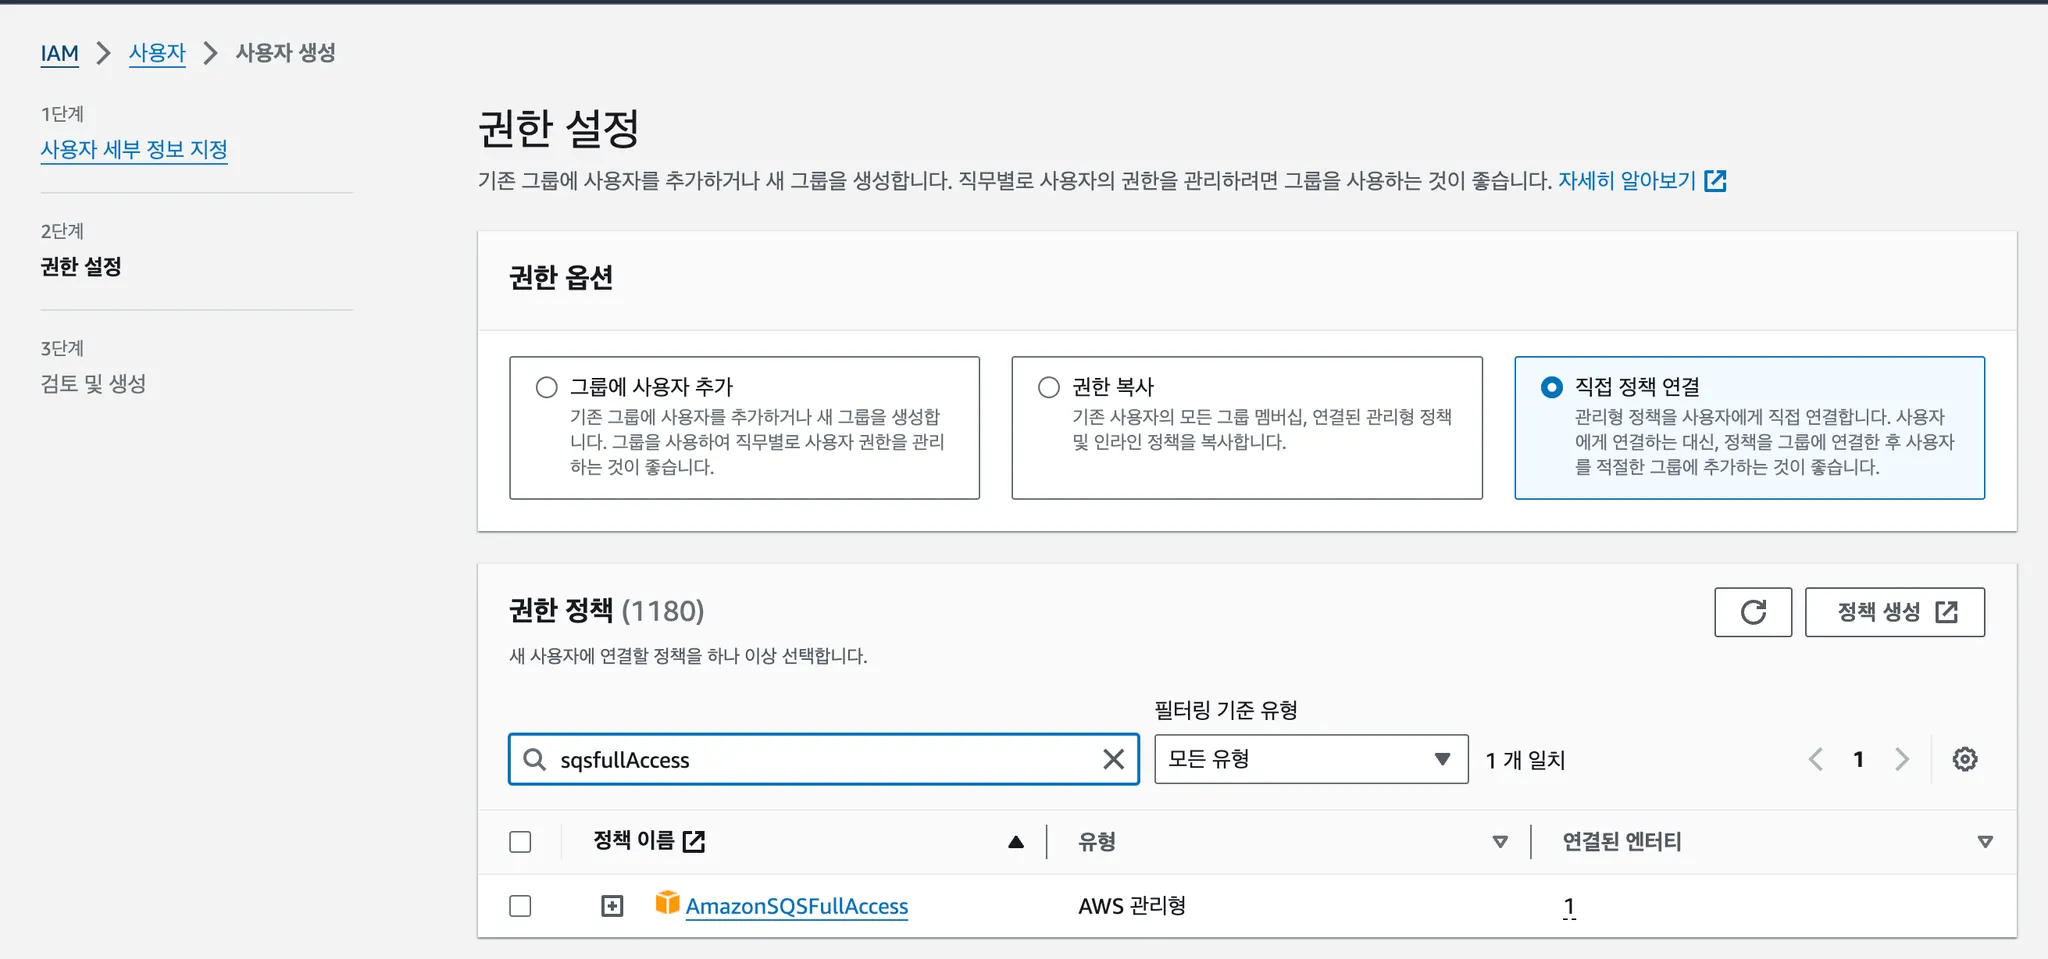Screen dimensions: 2048x959
Task: Click the external link icon beside 정책 이름
Action: 694,842
